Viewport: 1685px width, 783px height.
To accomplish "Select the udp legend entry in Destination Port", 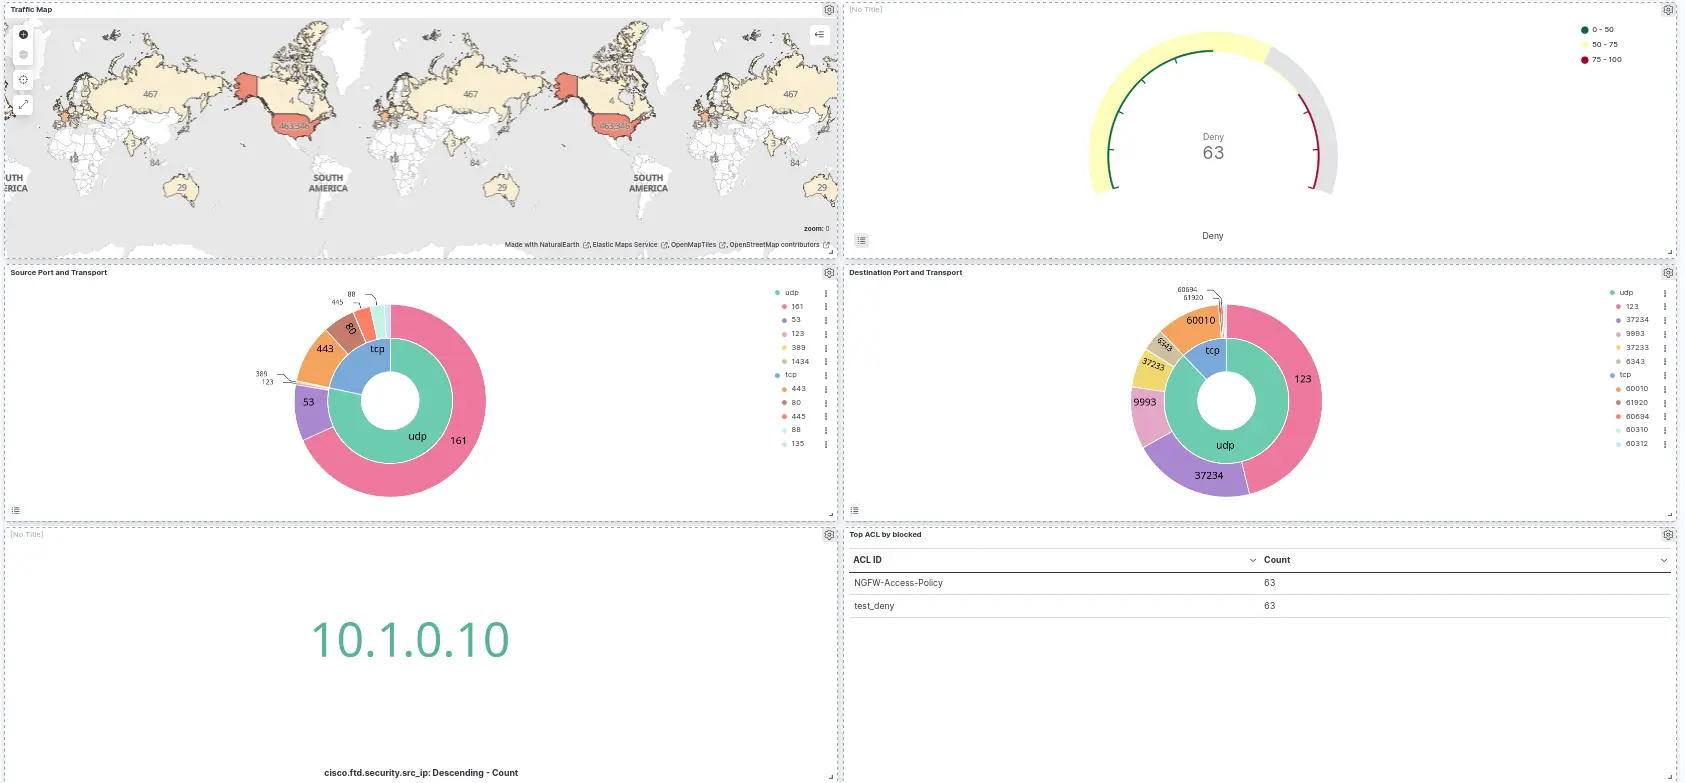I will pos(1626,293).
